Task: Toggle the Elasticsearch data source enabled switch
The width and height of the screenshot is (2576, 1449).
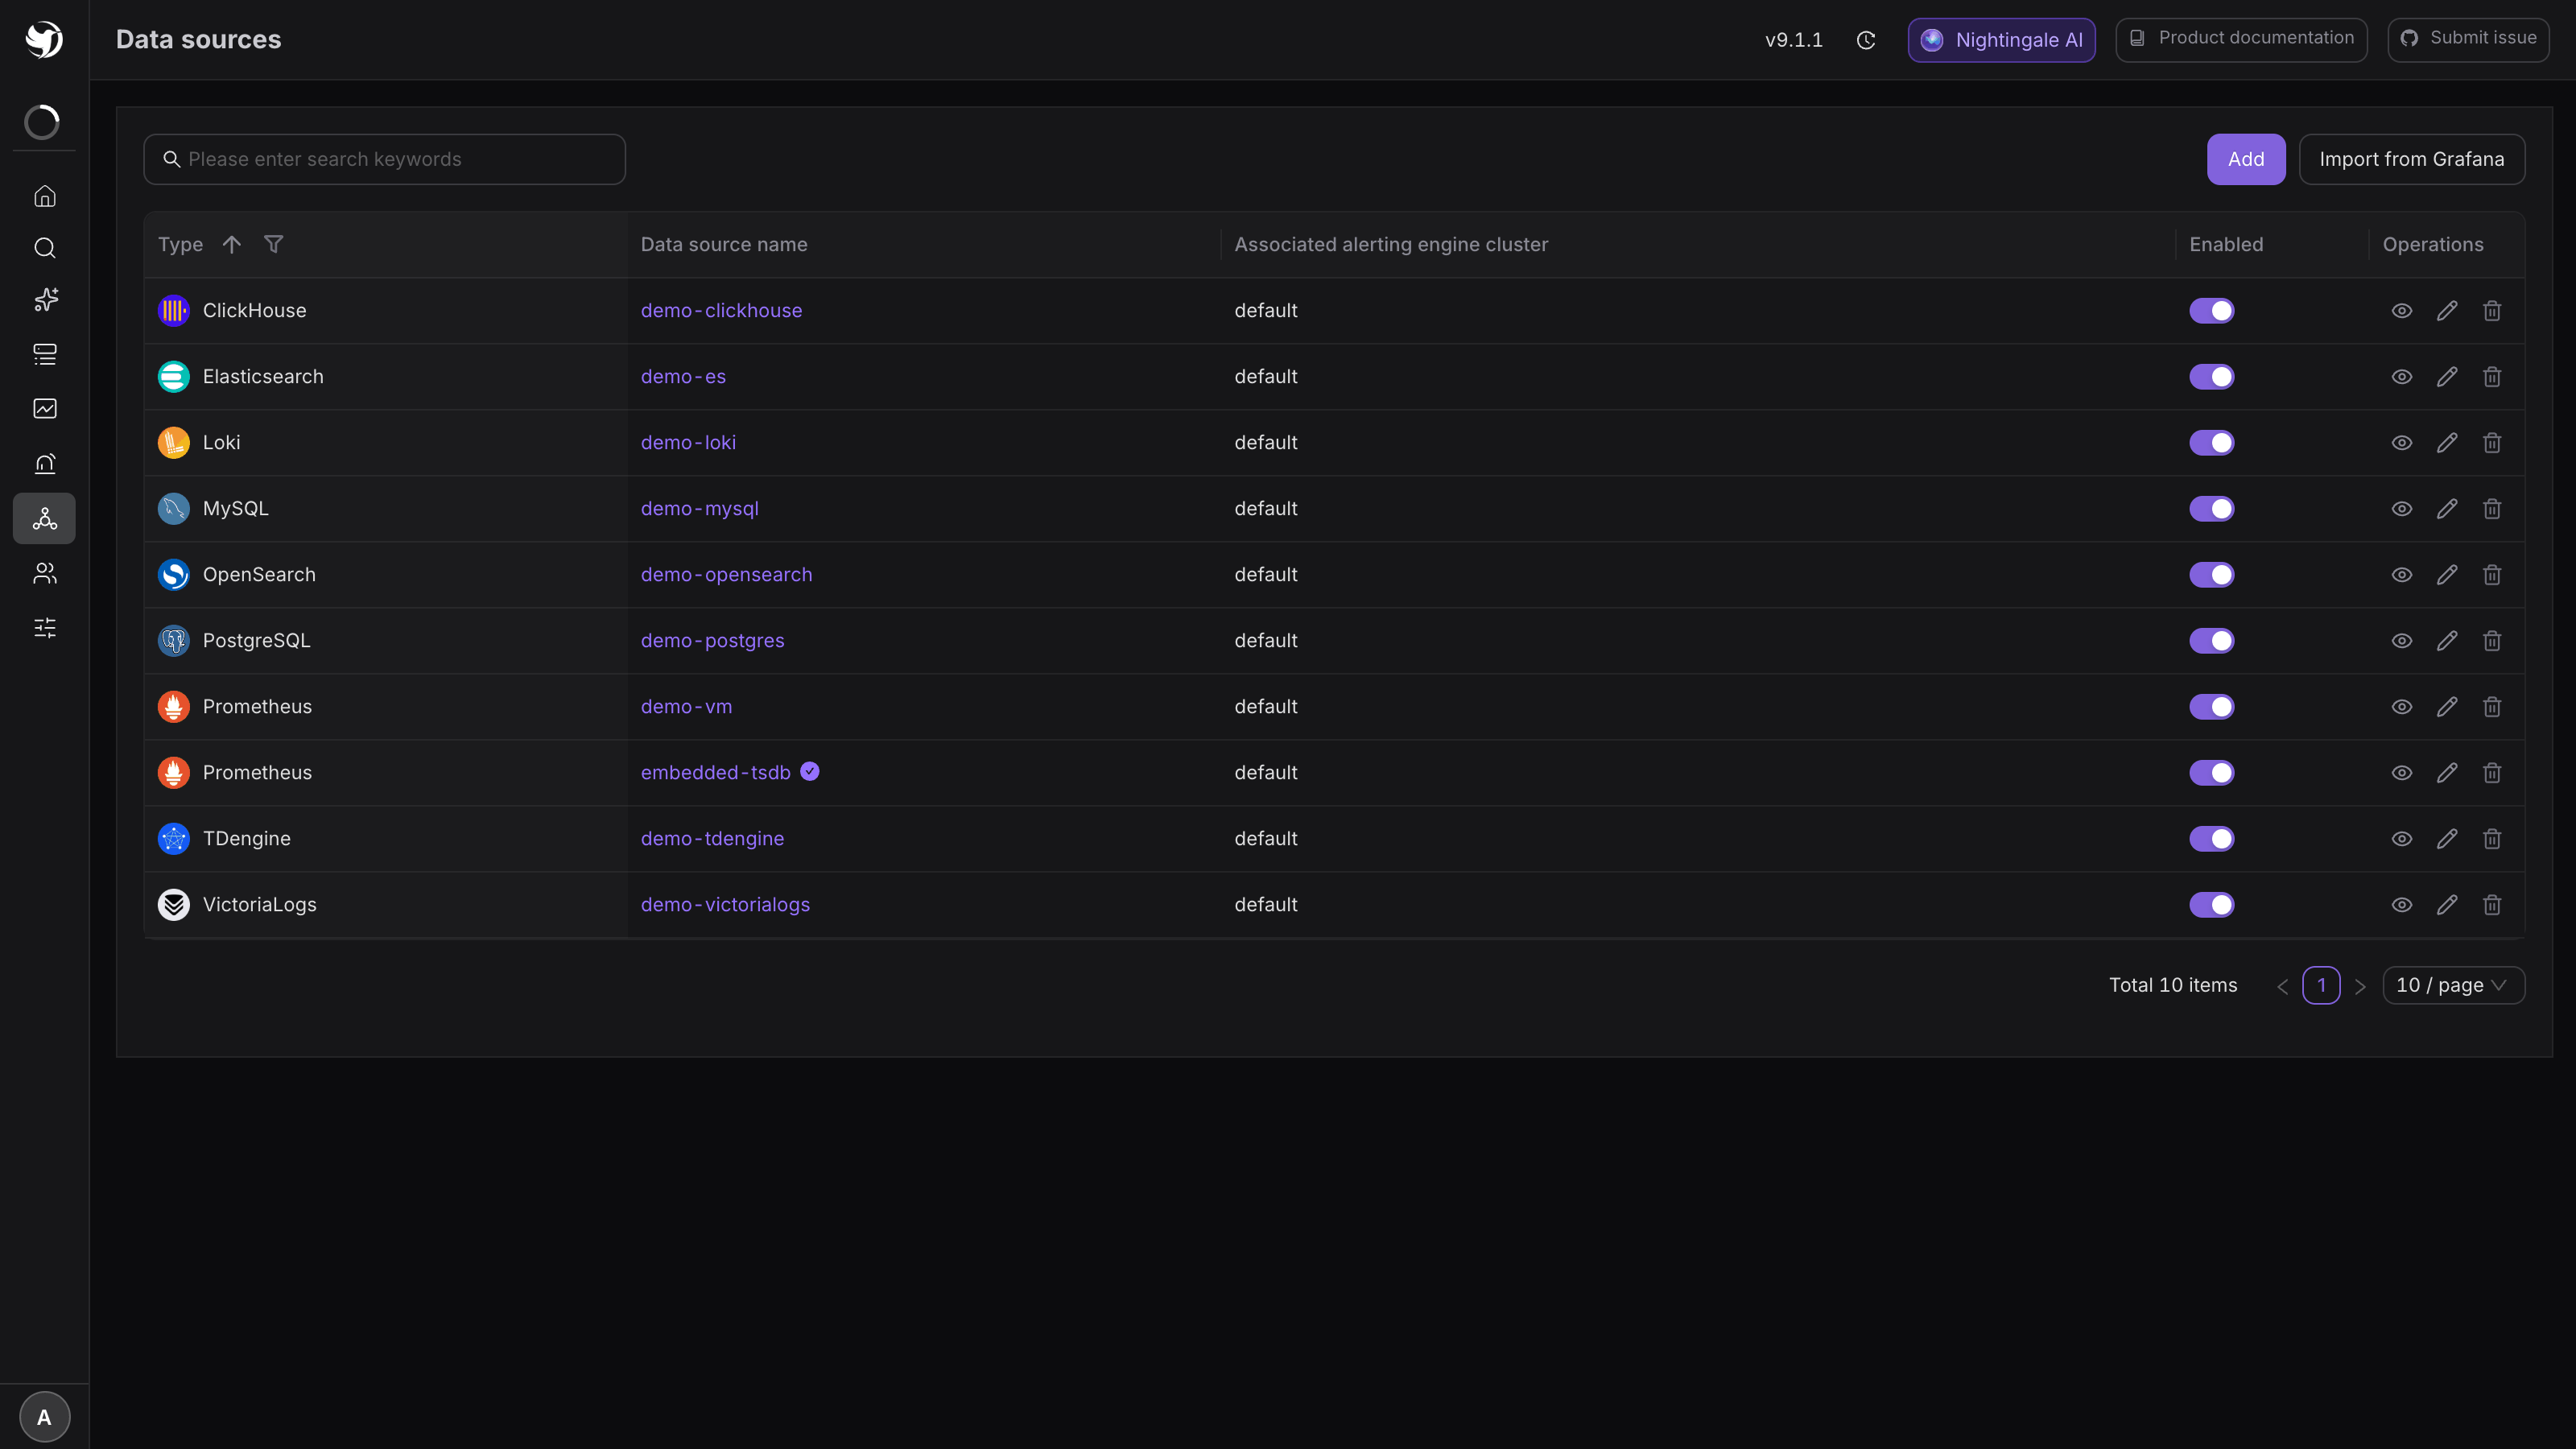Action: click(2211, 377)
